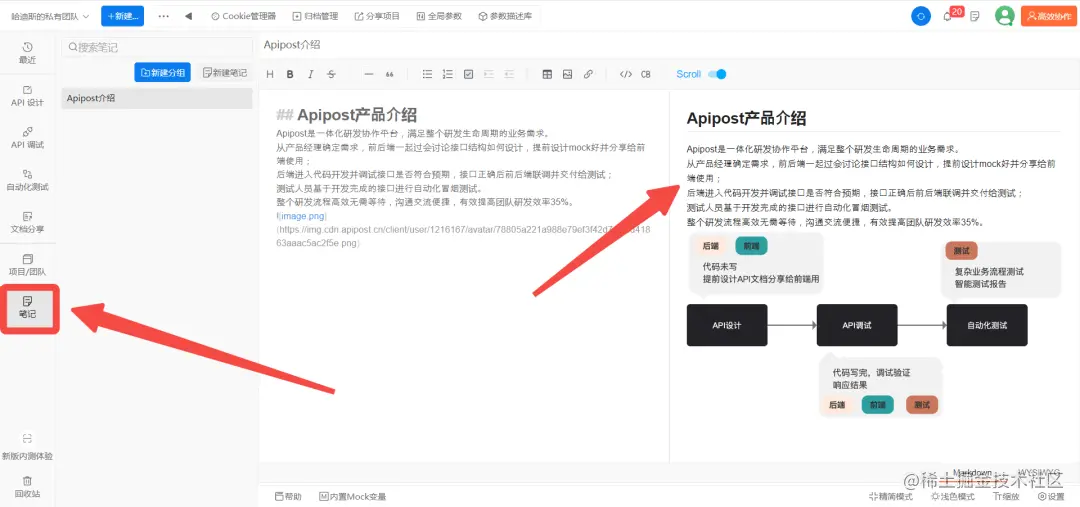Insert an image in the editor

(x=568, y=74)
